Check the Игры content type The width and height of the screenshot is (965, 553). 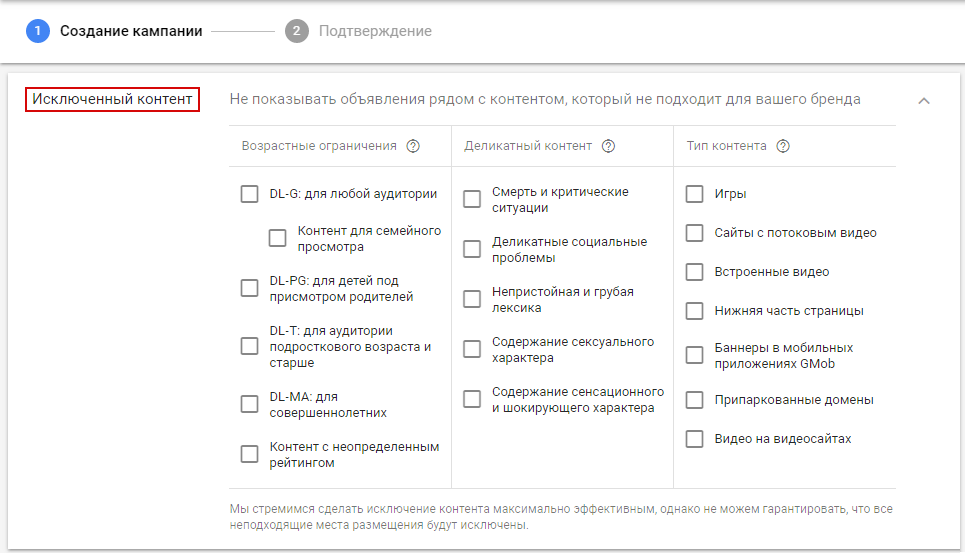[695, 194]
